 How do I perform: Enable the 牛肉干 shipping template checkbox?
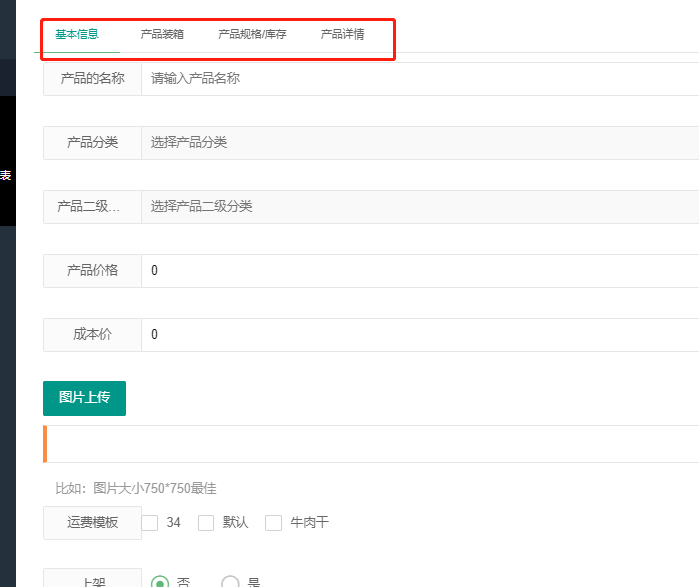273,522
